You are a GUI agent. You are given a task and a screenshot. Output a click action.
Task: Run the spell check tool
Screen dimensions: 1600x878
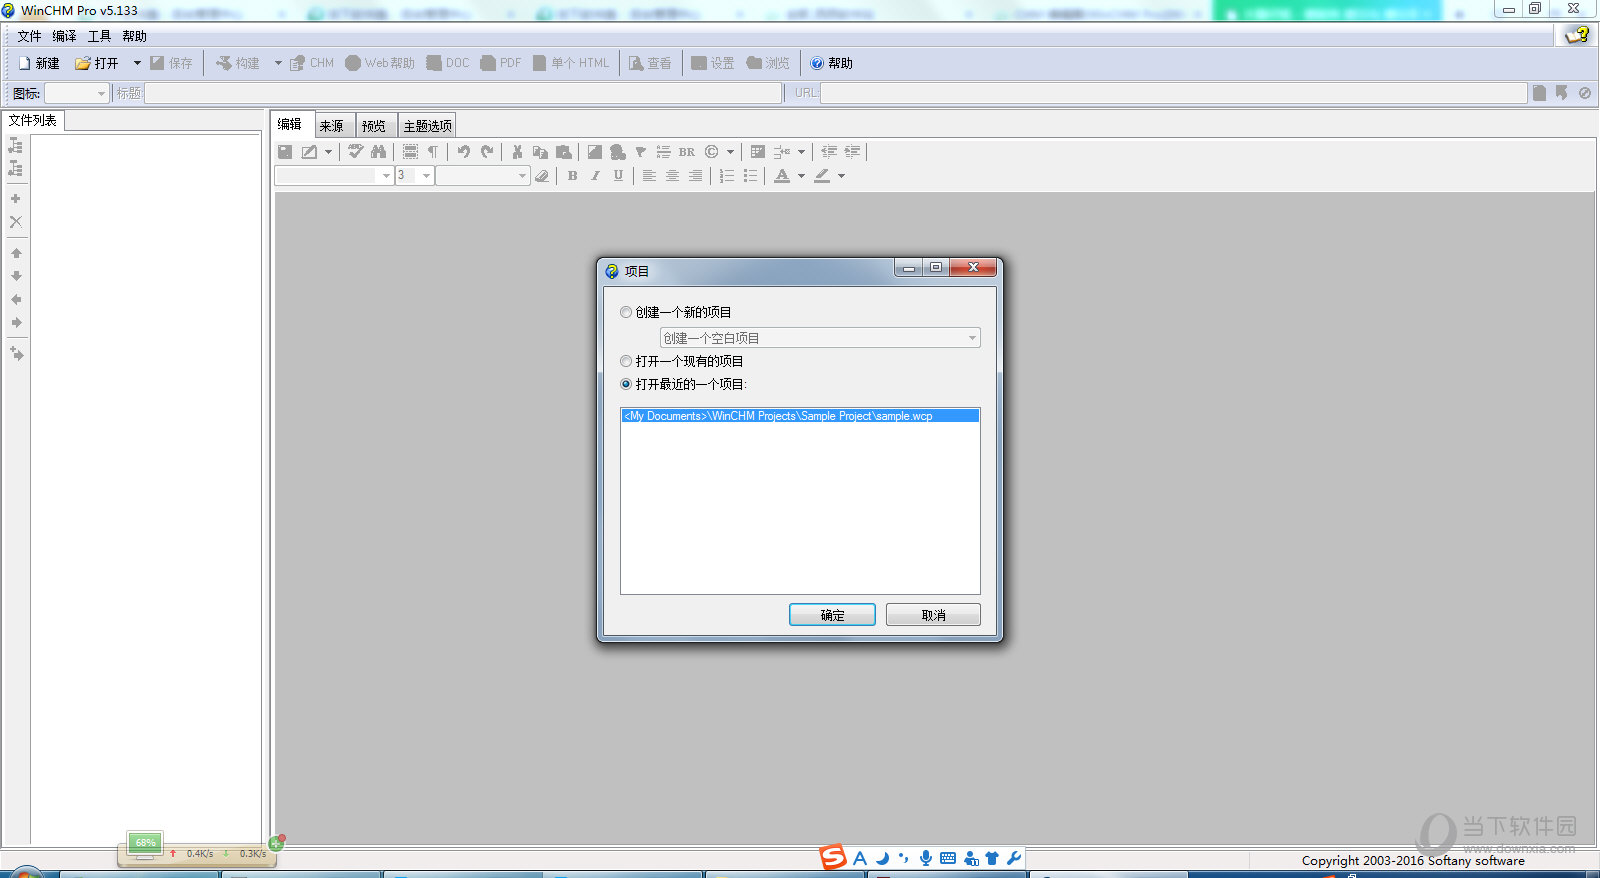355,152
